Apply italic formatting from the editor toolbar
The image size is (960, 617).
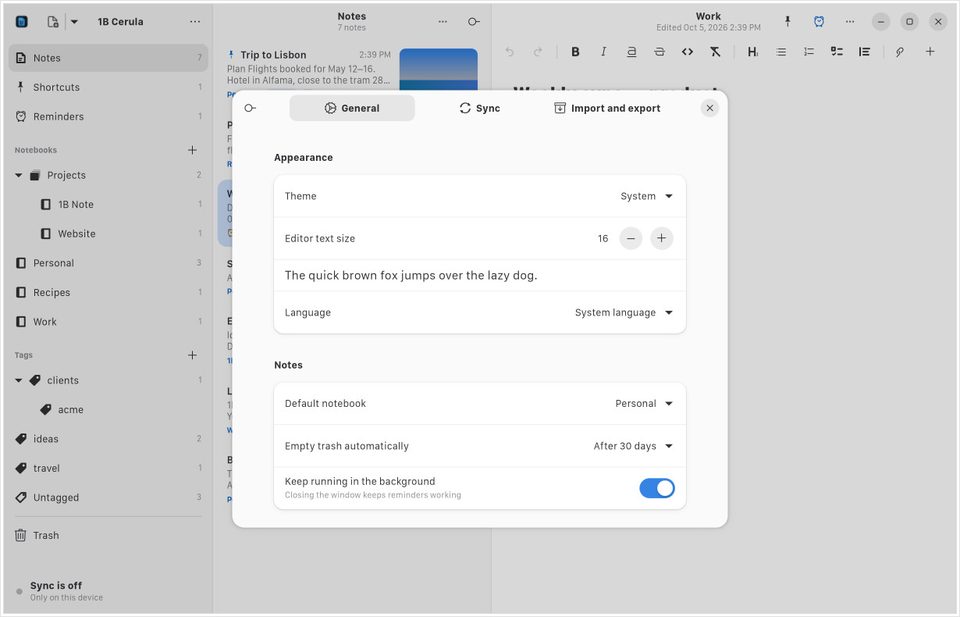coord(603,52)
